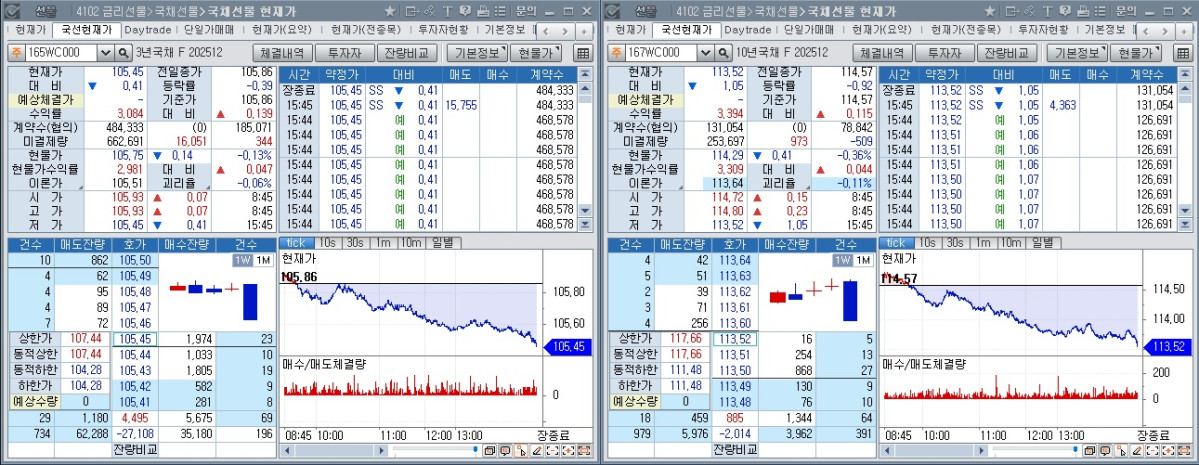The width and height of the screenshot is (1199, 465).
Task: Toggle 1W candle view in 10년국채 window
Action: click(841, 260)
